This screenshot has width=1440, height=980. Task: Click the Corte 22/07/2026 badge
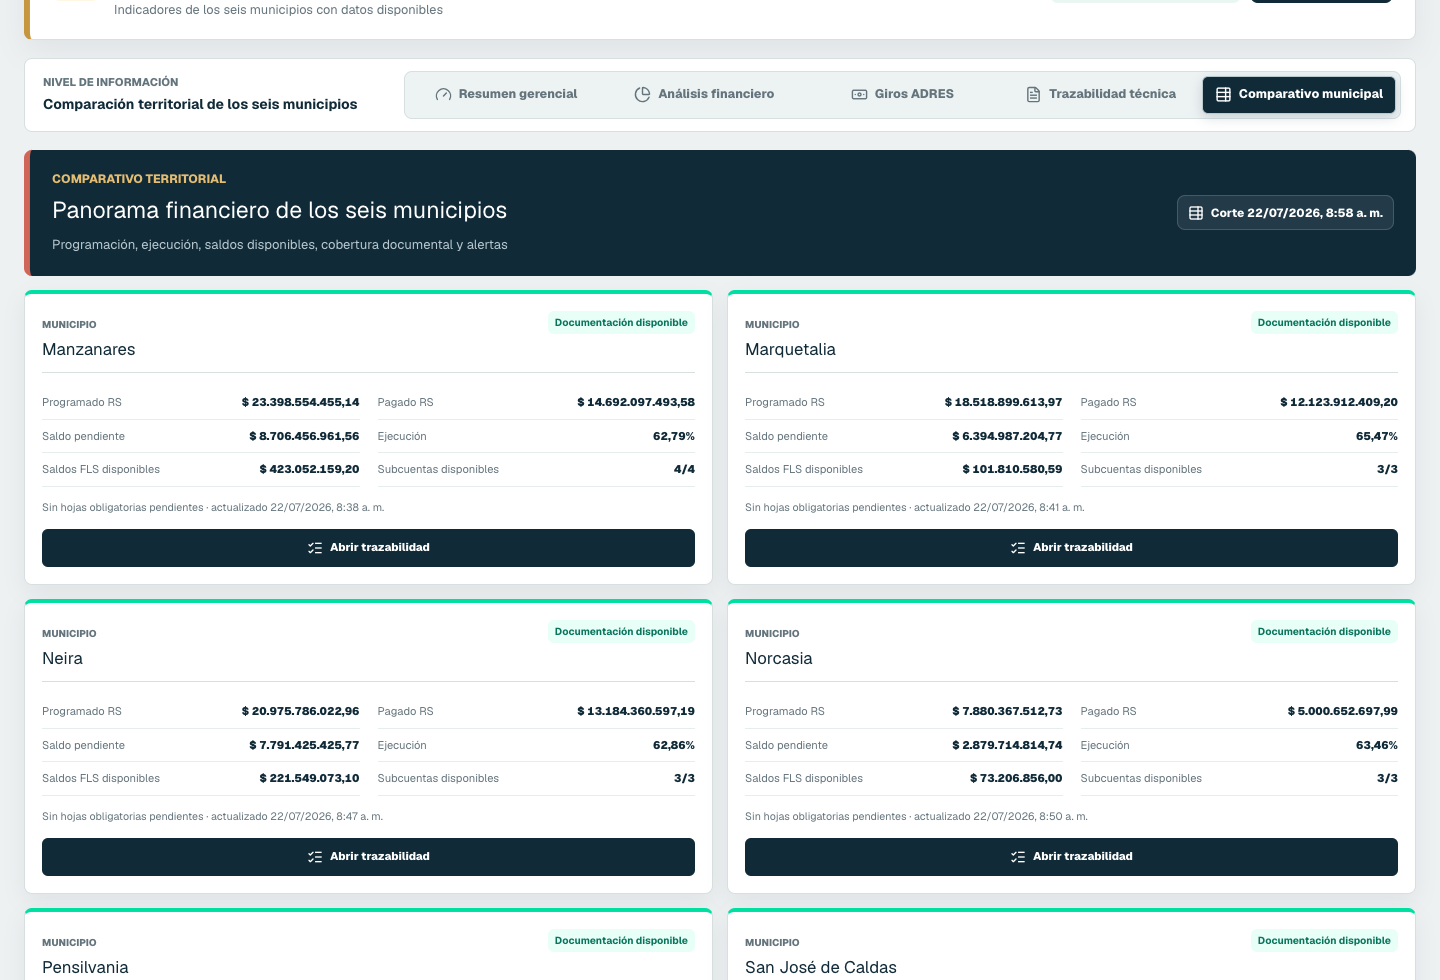(1285, 213)
